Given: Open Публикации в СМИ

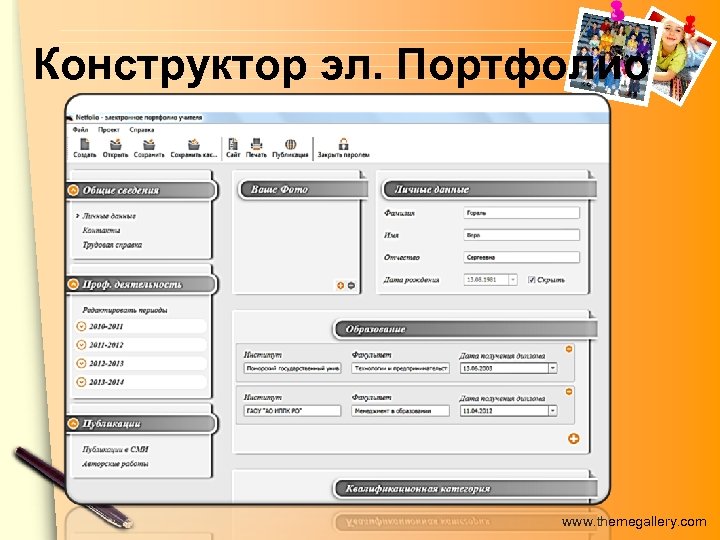Looking at the screenshot, I should click(115, 449).
